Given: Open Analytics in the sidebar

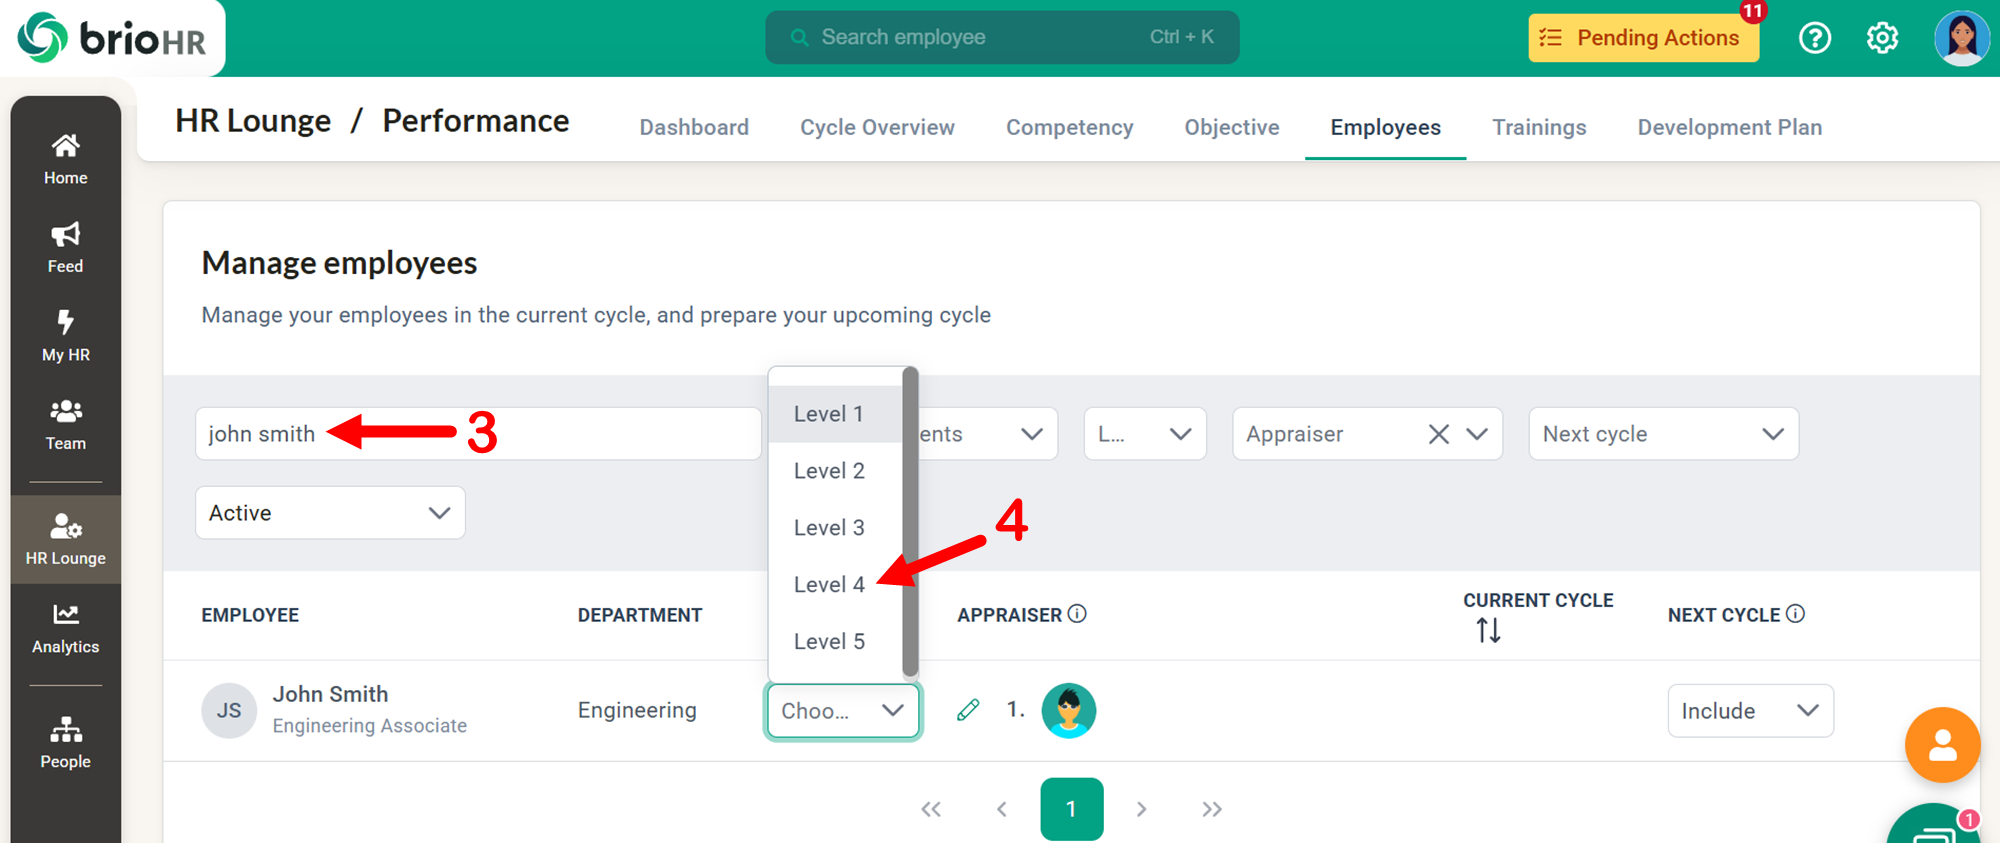Looking at the screenshot, I should [x=65, y=628].
